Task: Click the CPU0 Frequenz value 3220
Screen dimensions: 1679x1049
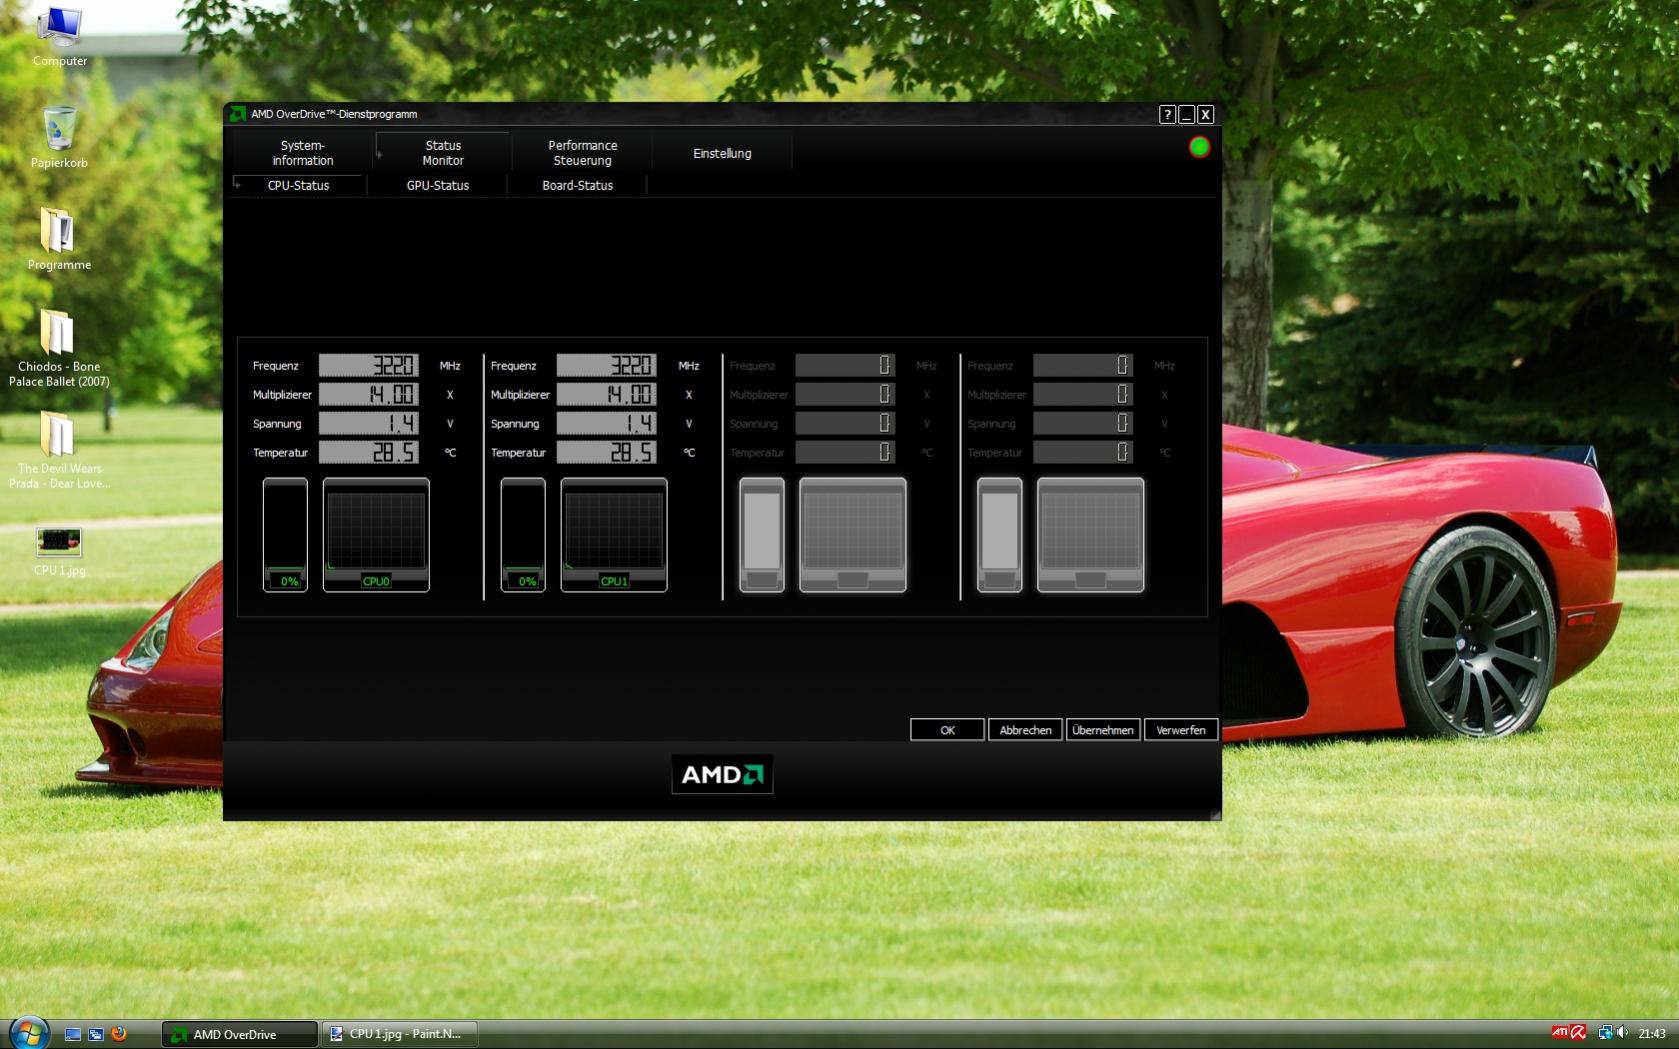Action: (369, 365)
